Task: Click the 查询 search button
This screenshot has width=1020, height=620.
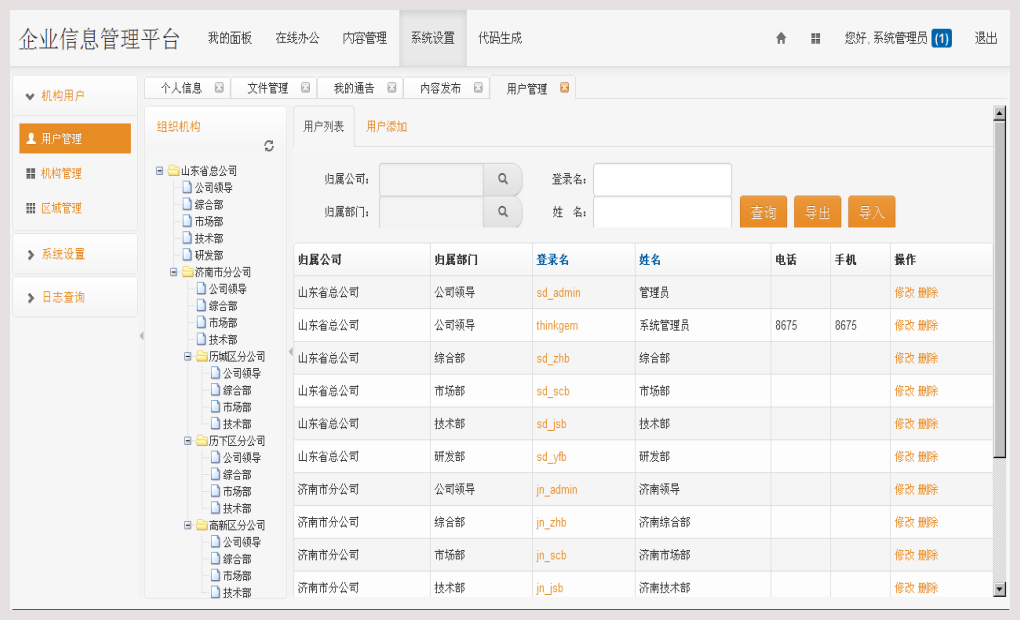Action: tap(762, 212)
